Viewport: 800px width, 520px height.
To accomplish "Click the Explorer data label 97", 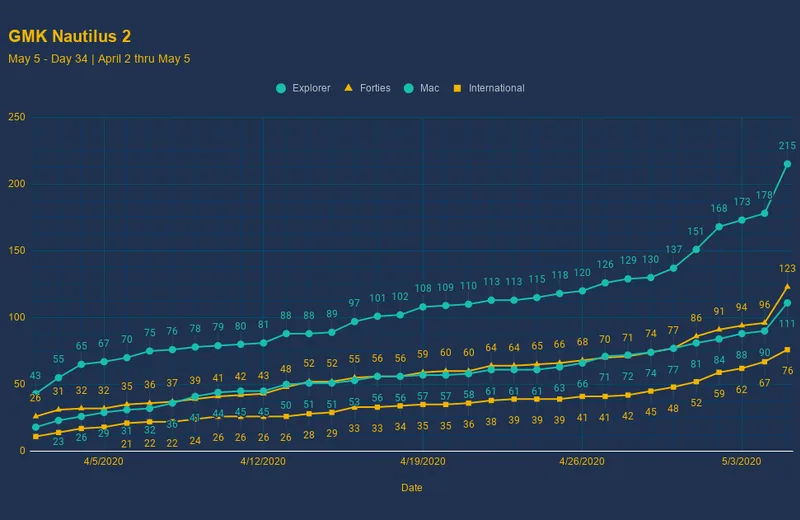I will [354, 303].
